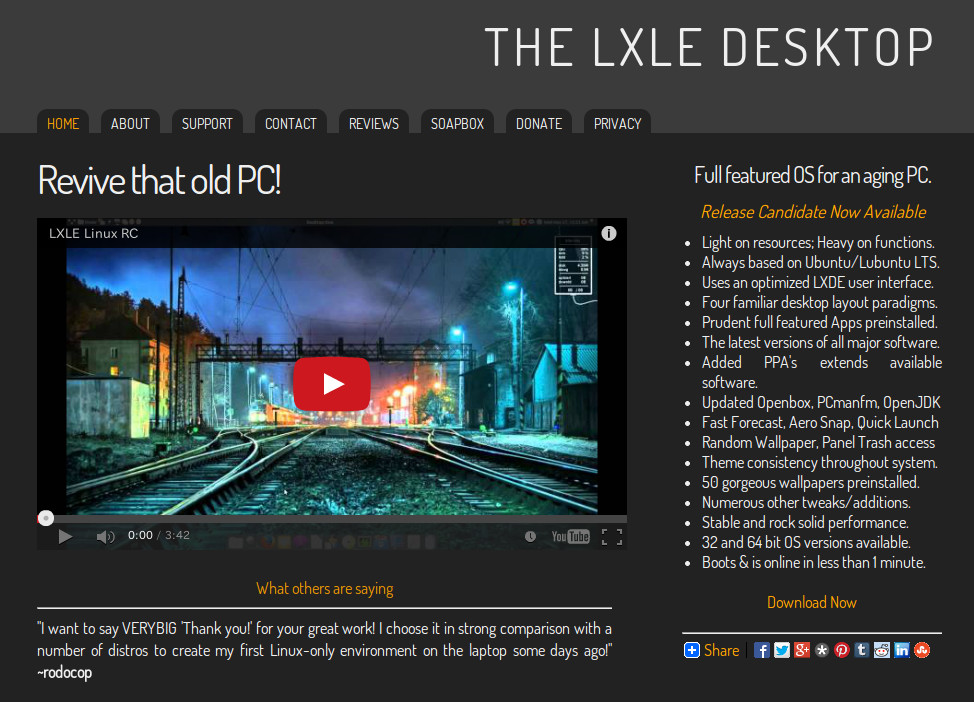This screenshot has width=974, height=702.
Task: Start the video with the red play button
Action: pyautogui.click(x=332, y=384)
